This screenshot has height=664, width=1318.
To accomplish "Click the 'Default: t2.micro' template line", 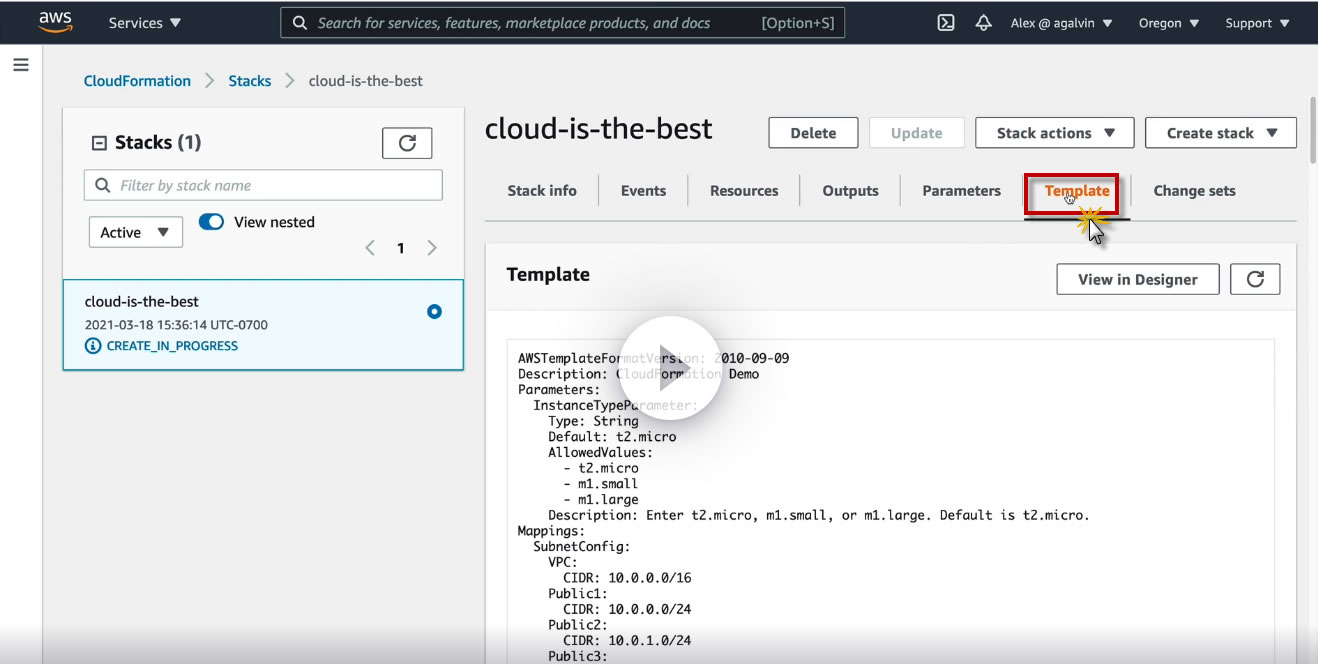I will (612, 437).
